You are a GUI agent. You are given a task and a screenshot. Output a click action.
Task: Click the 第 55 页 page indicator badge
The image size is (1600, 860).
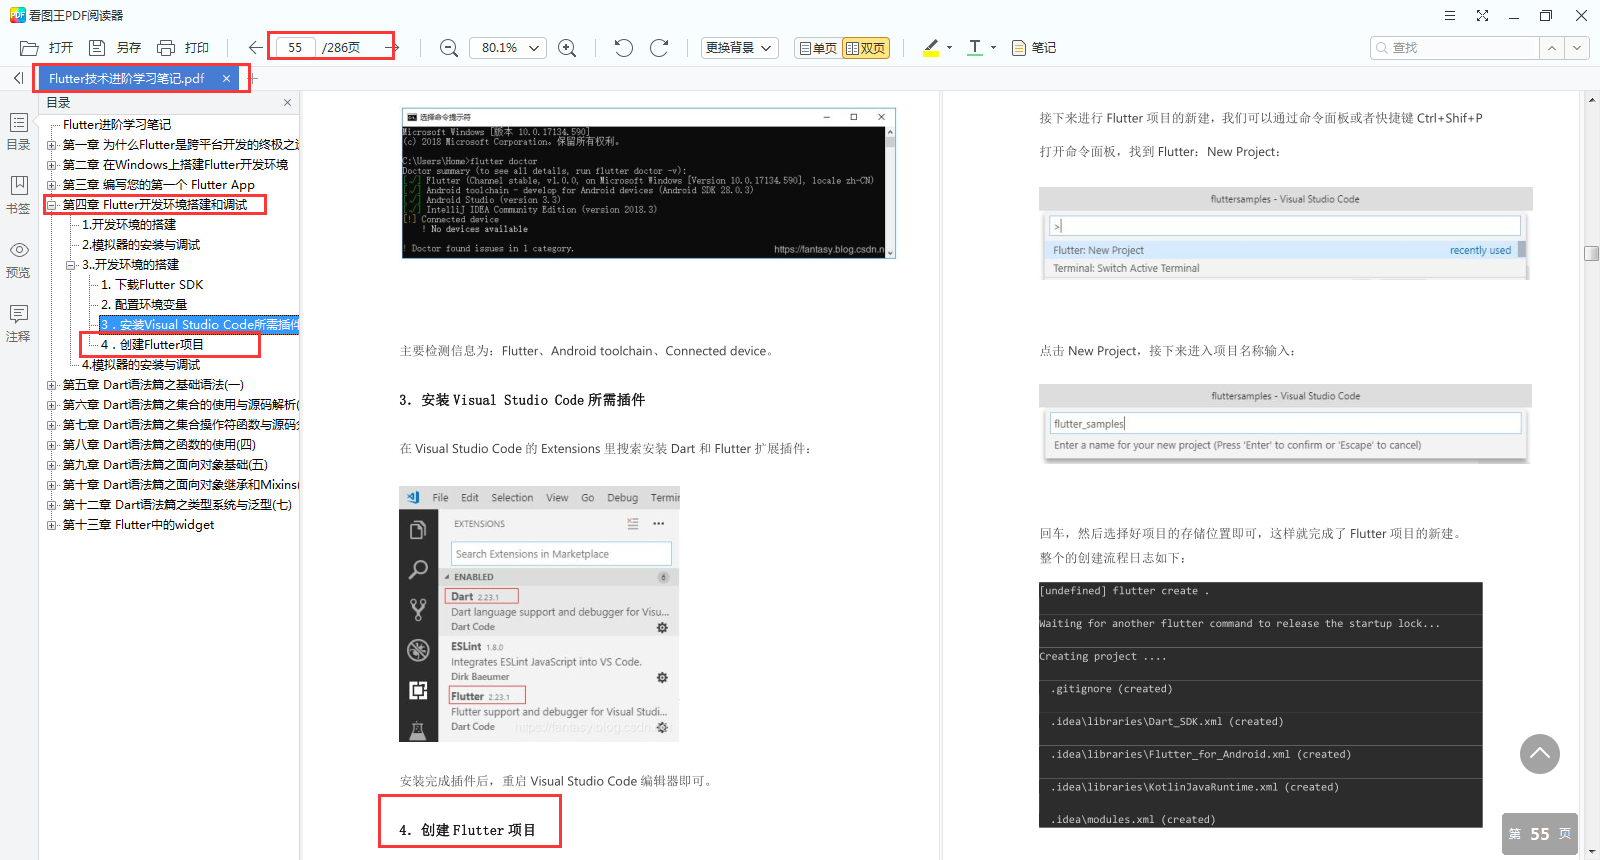[1540, 834]
